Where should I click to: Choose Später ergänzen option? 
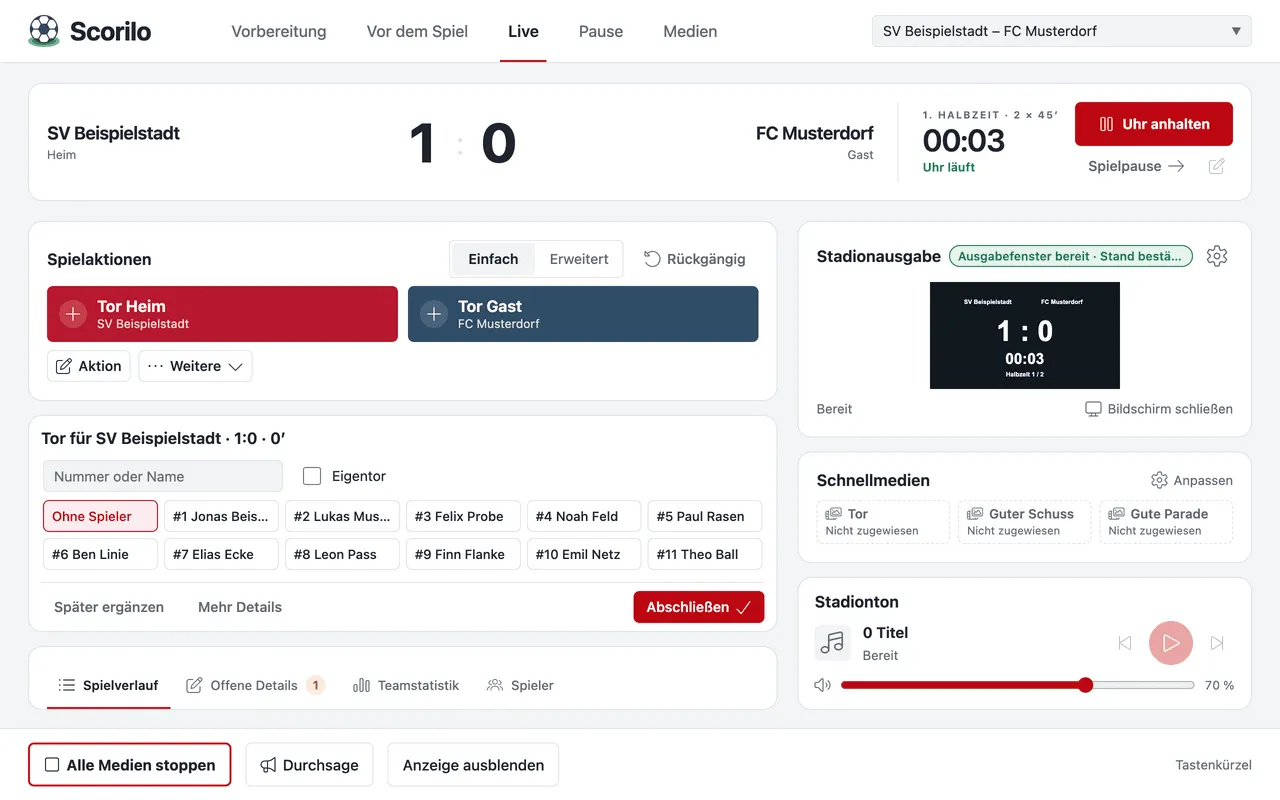[109, 607]
